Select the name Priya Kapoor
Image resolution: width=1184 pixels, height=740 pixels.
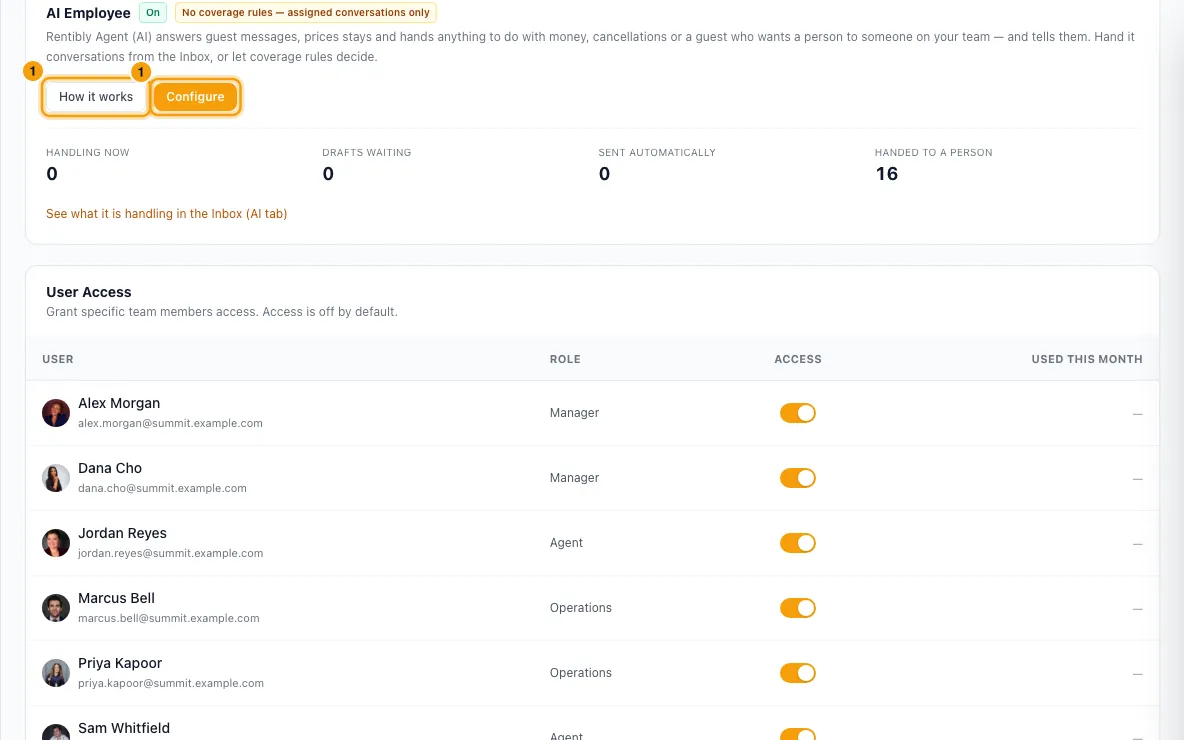(120, 663)
